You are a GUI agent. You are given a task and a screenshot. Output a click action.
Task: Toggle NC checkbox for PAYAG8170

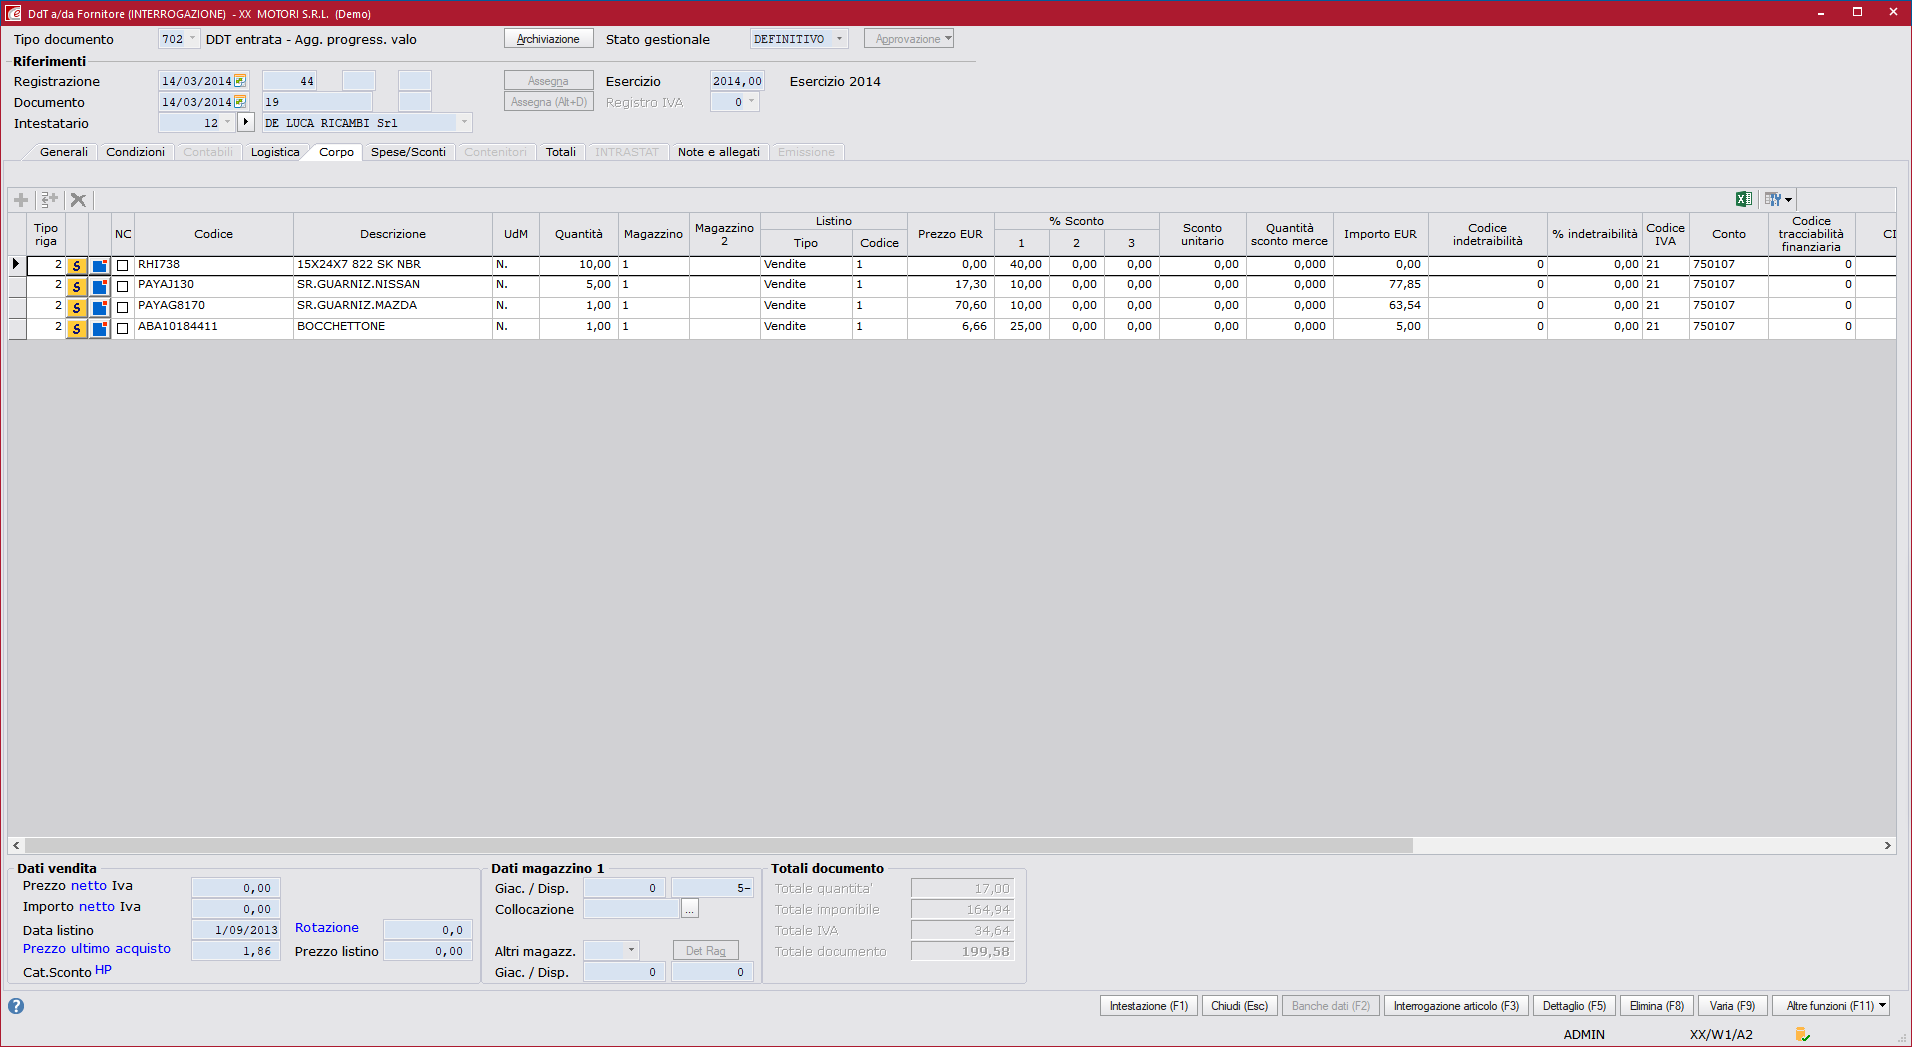click(122, 307)
